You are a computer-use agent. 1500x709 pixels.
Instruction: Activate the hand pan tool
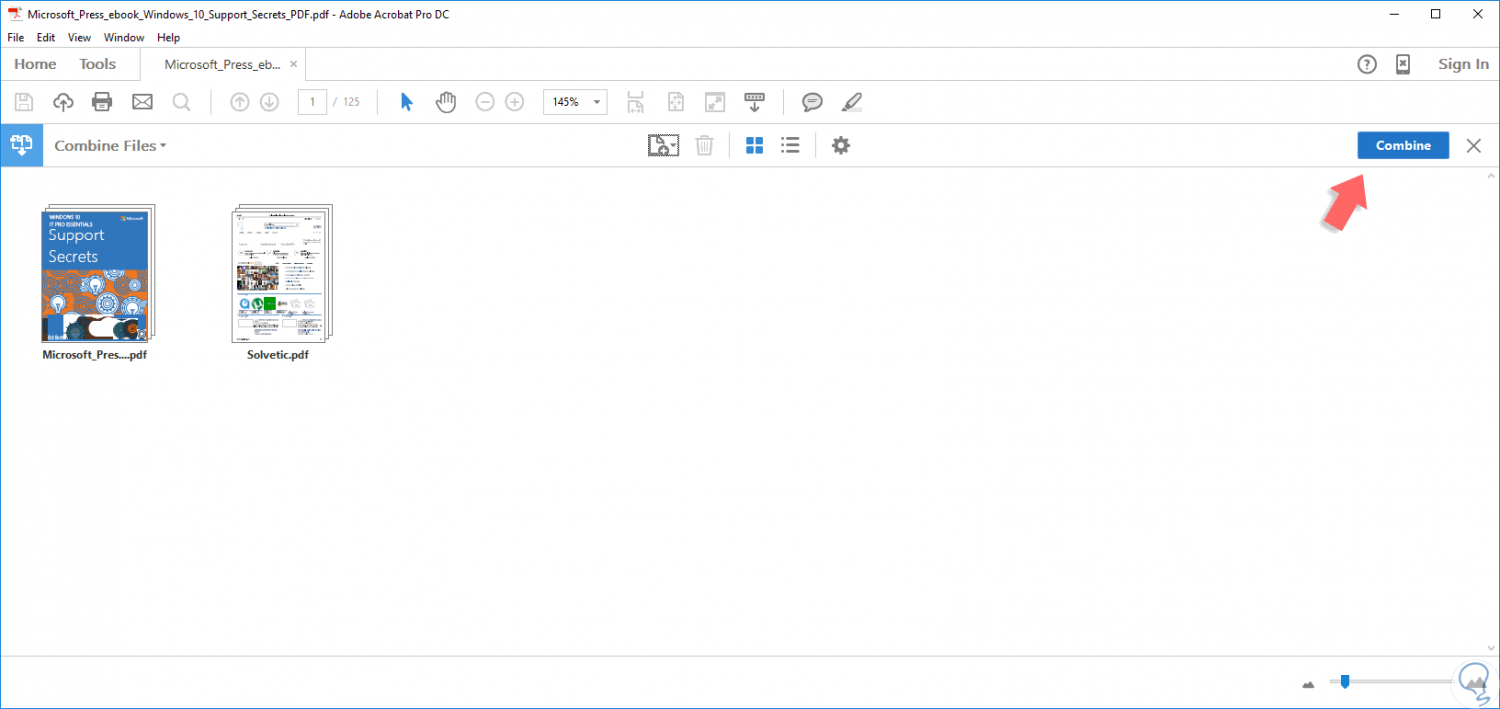[x=446, y=102]
